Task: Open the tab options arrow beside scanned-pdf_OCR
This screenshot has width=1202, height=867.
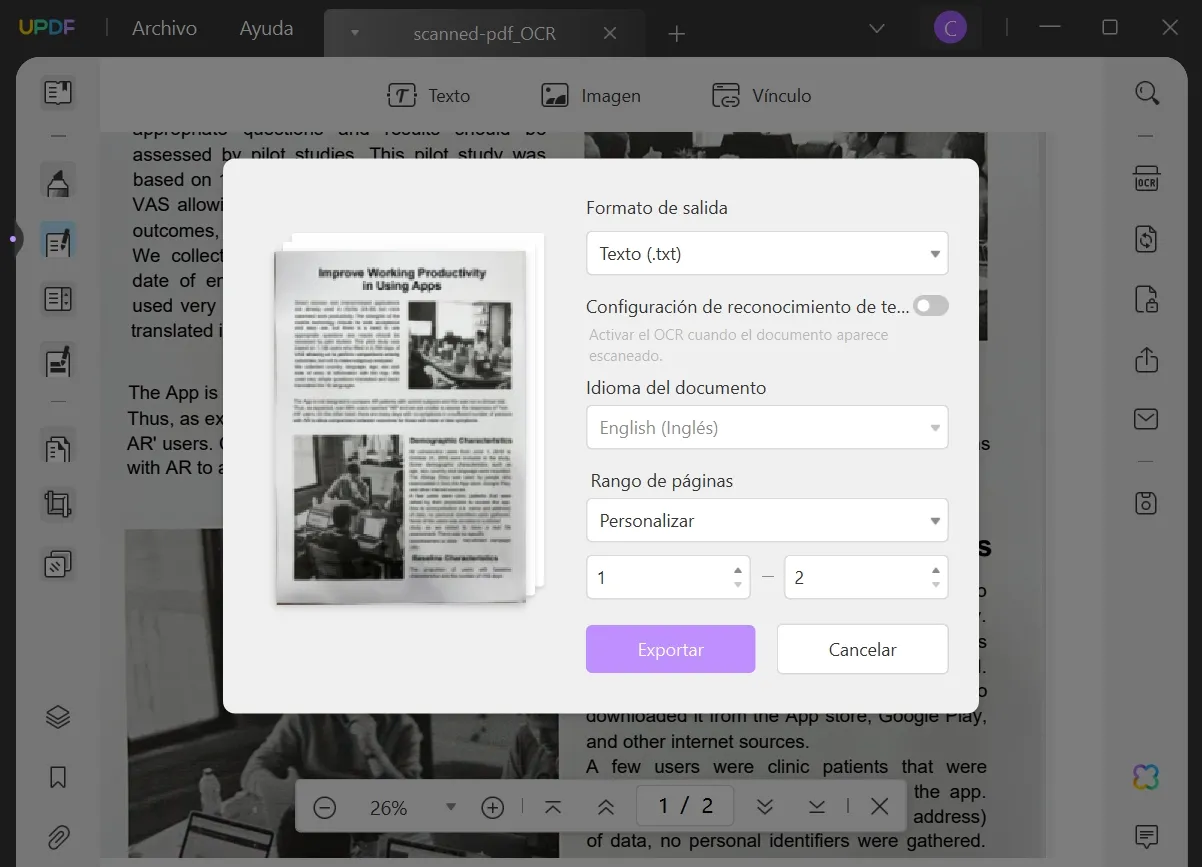Action: click(x=354, y=33)
